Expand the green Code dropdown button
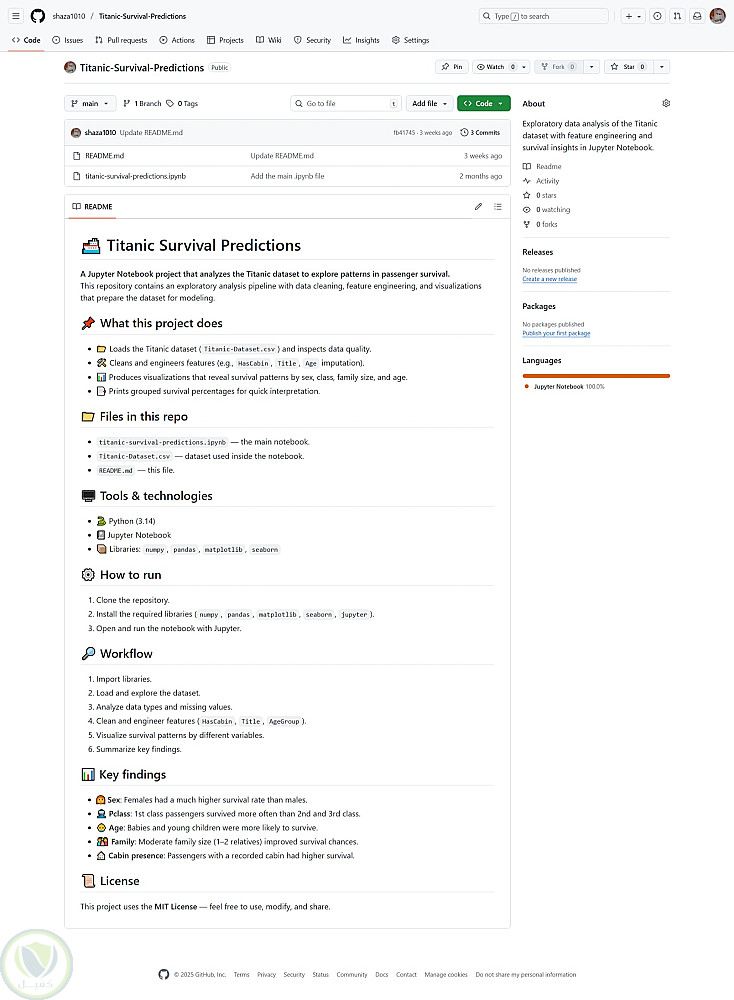The width and height of the screenshot is (734, 1000). pyautogui.click(x=484, y=103)
